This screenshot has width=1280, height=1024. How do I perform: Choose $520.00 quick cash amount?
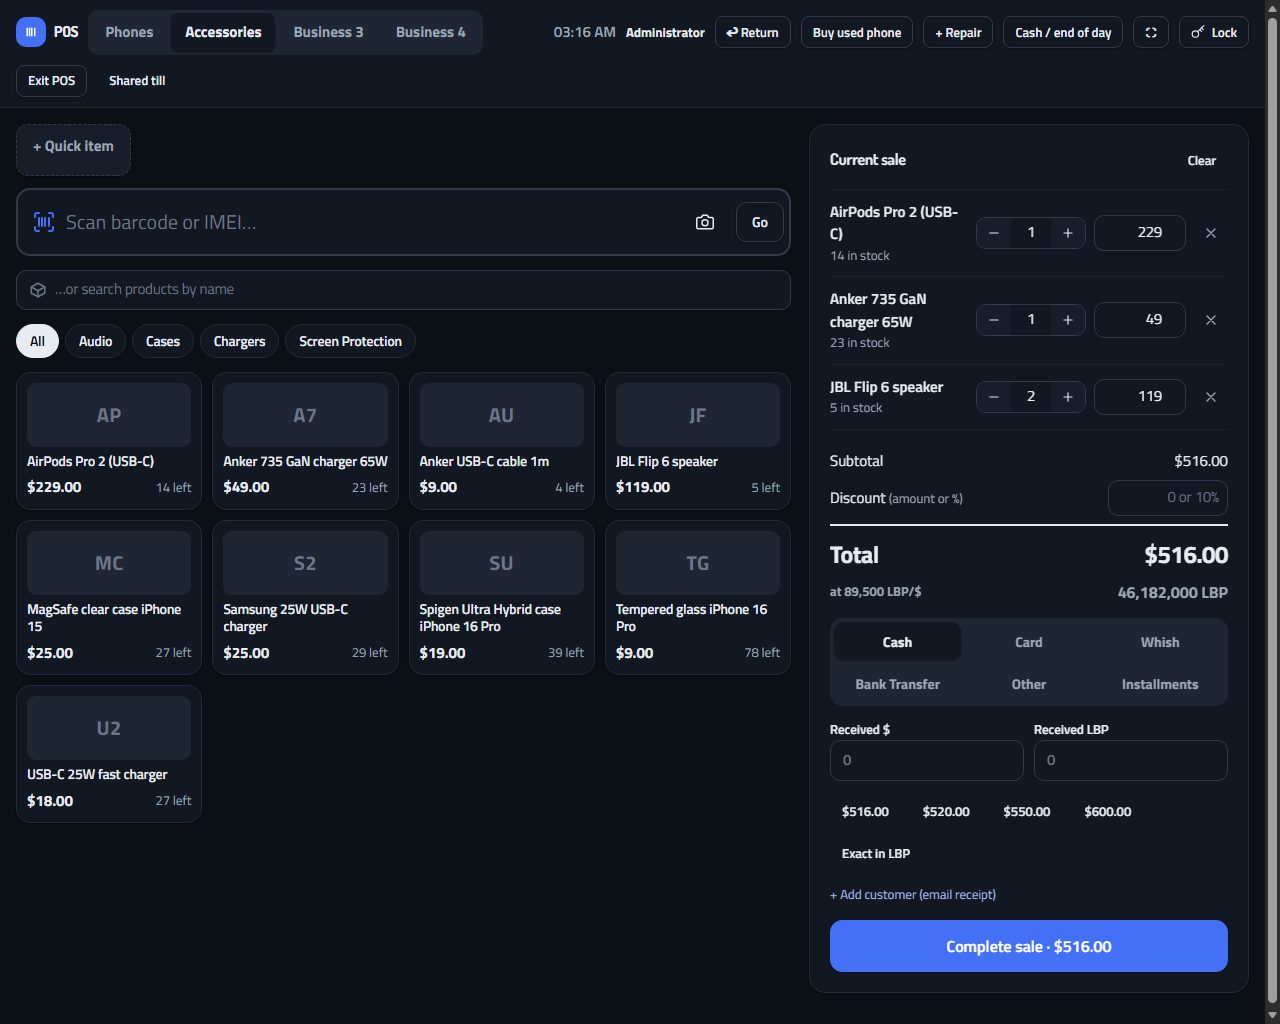(946, 811)
